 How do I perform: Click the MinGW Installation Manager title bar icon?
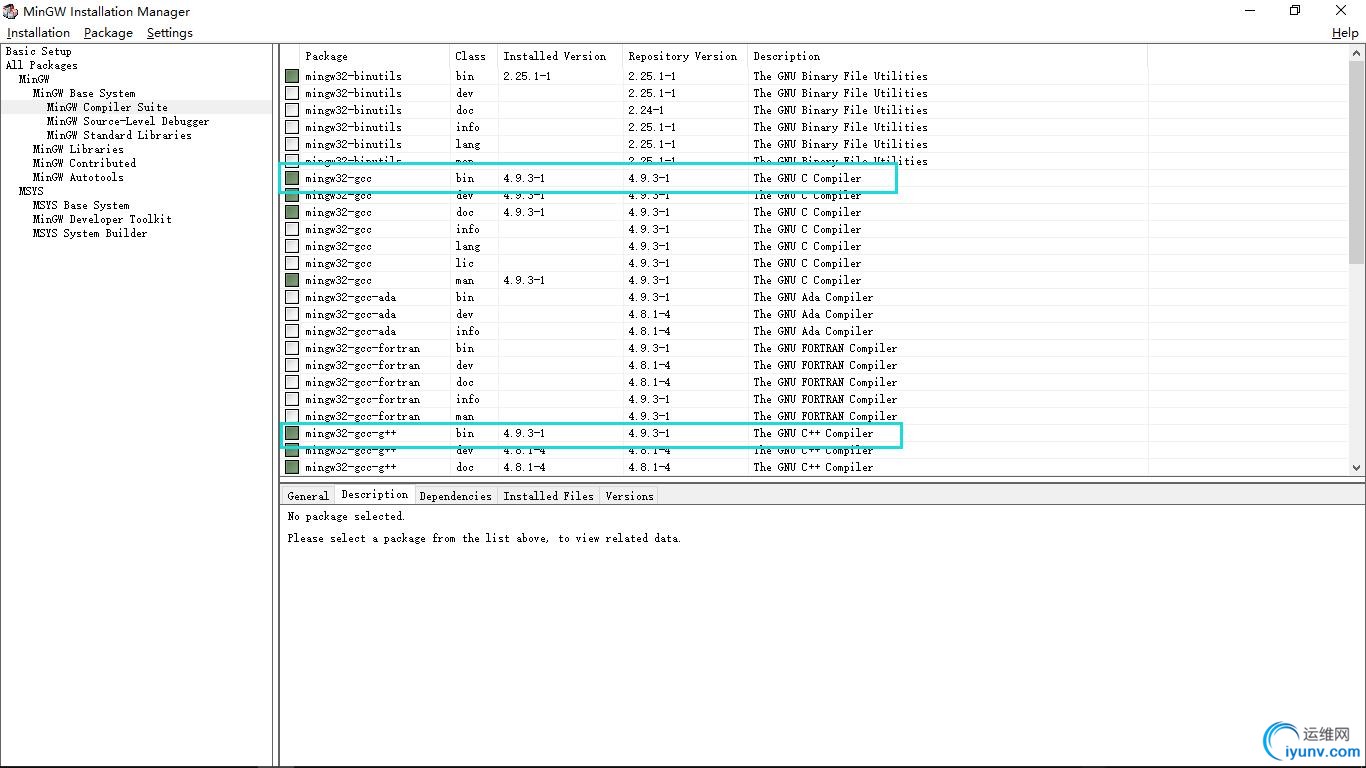pyautogui.click(x=10, y=11)
